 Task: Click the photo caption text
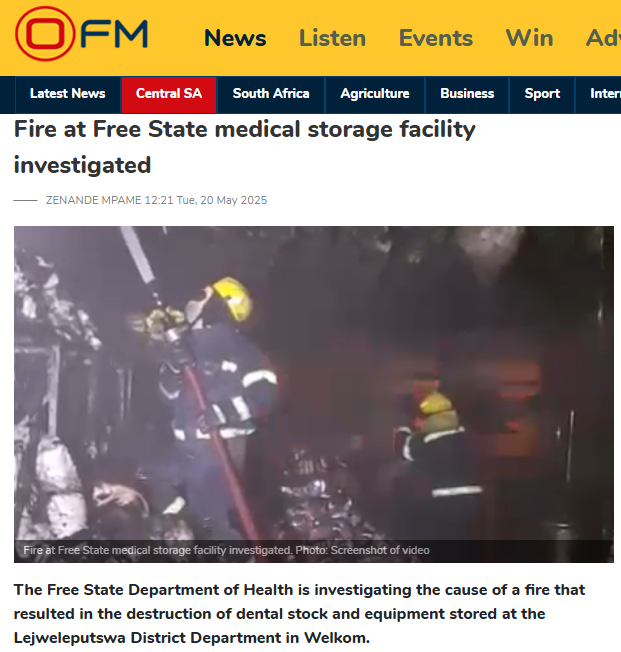[226, 550]
